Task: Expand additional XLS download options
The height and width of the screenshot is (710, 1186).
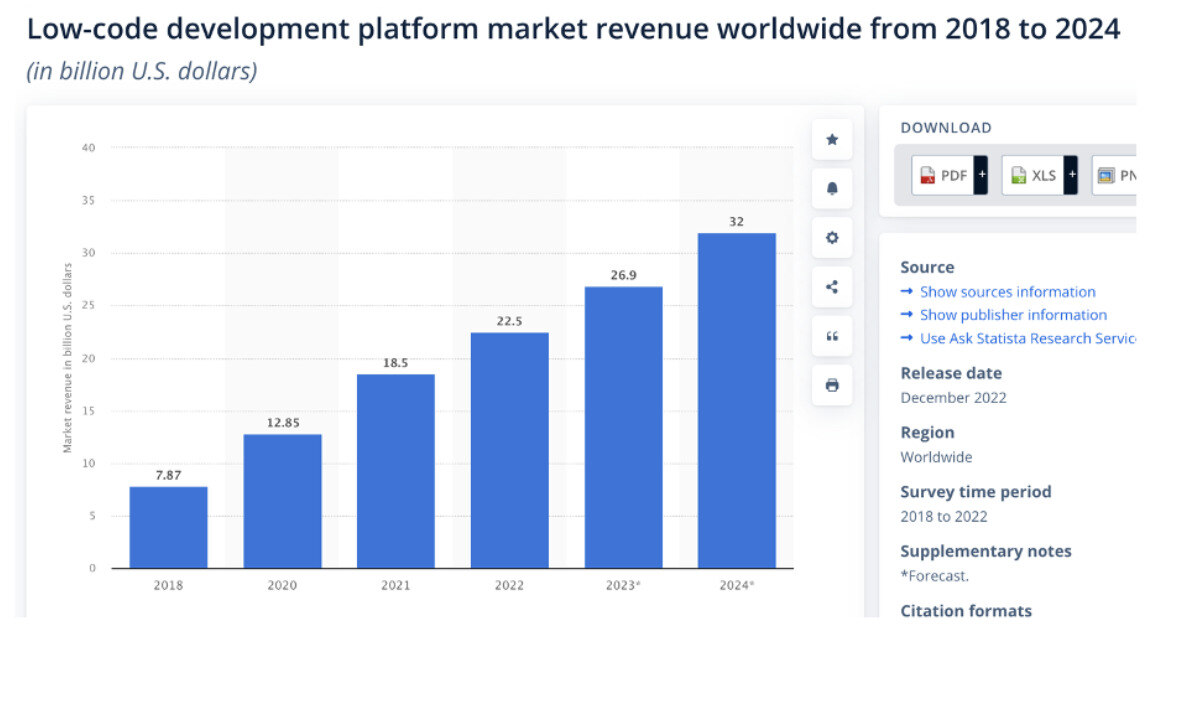Action: 1071,174
